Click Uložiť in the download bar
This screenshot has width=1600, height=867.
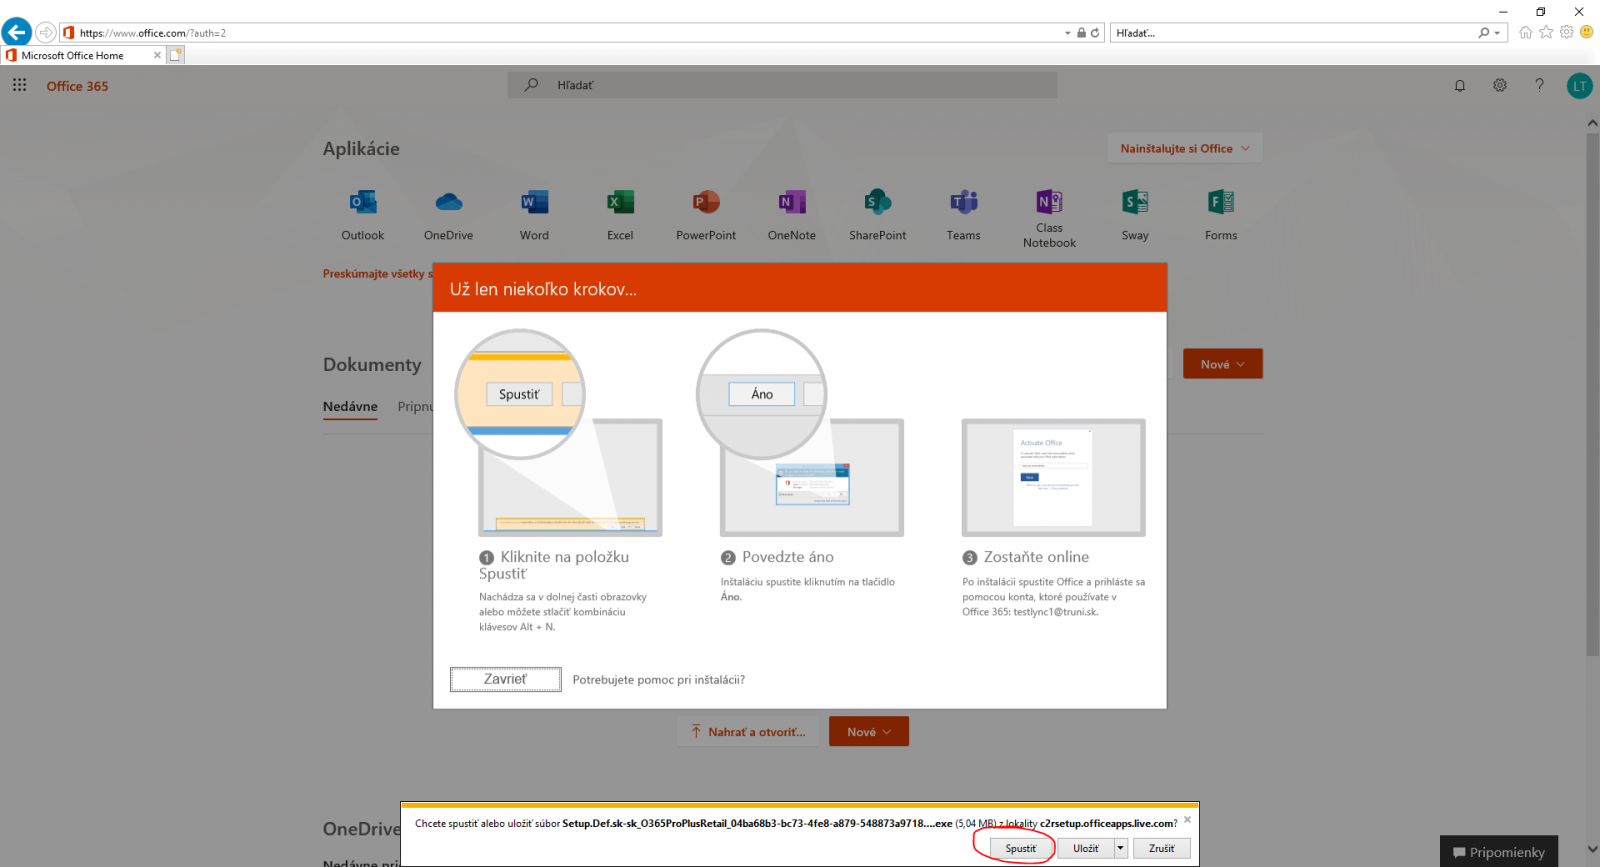click(x=1086, y=848)
